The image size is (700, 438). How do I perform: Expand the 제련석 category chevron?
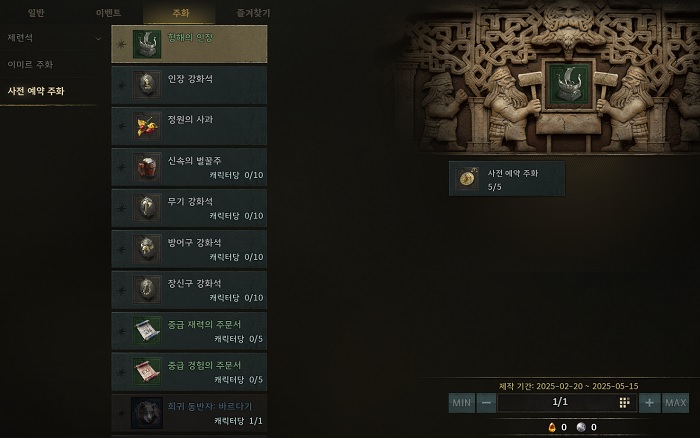[x=98, y=39]
